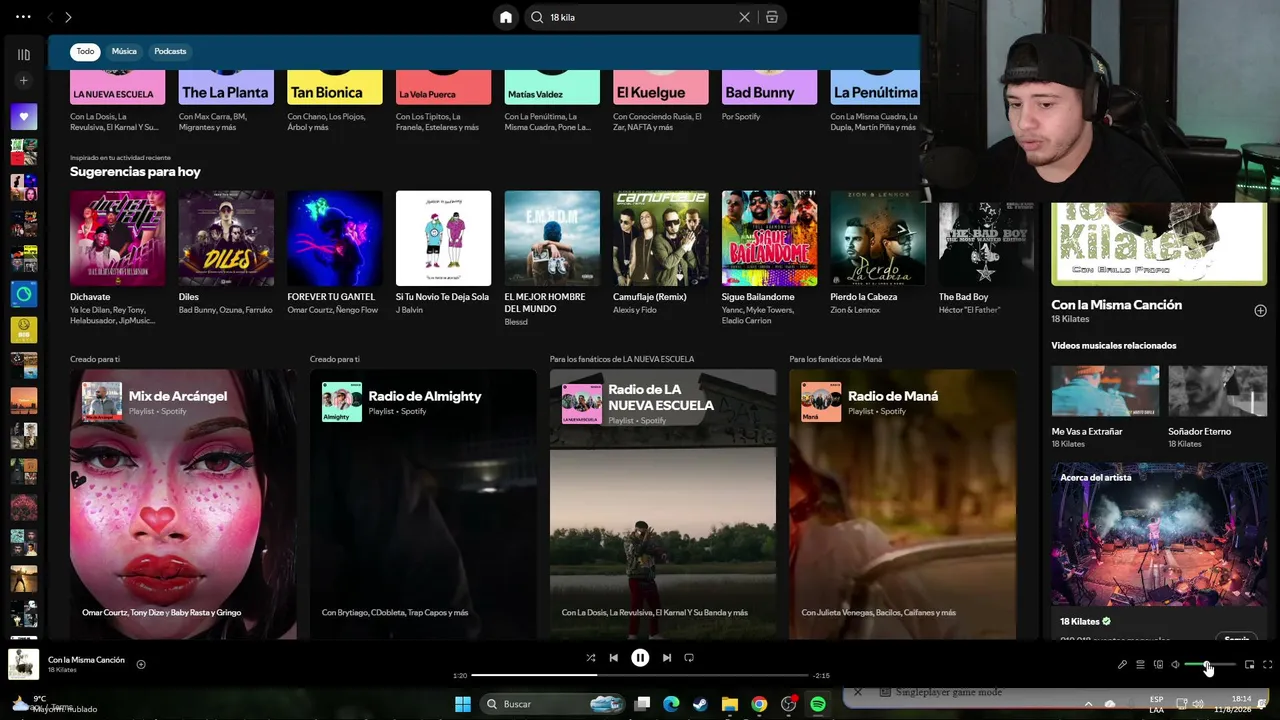Add current song to Liked Songs in player bar
Image resolution: width=1280 pixels, height=720 pixels.
click(x=141, y=664)
